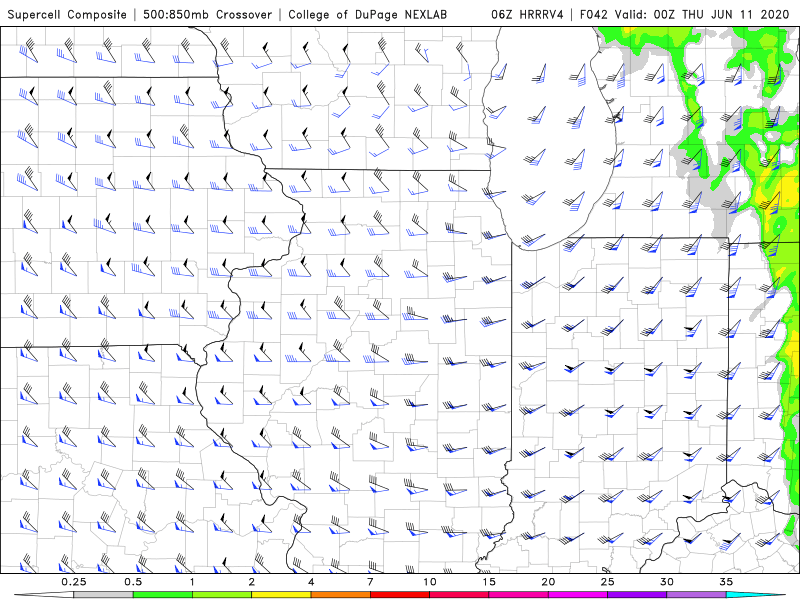800x600 pixels.
Task: Click the "Supercell Composite" title text
Action: (x=67, y=15)
